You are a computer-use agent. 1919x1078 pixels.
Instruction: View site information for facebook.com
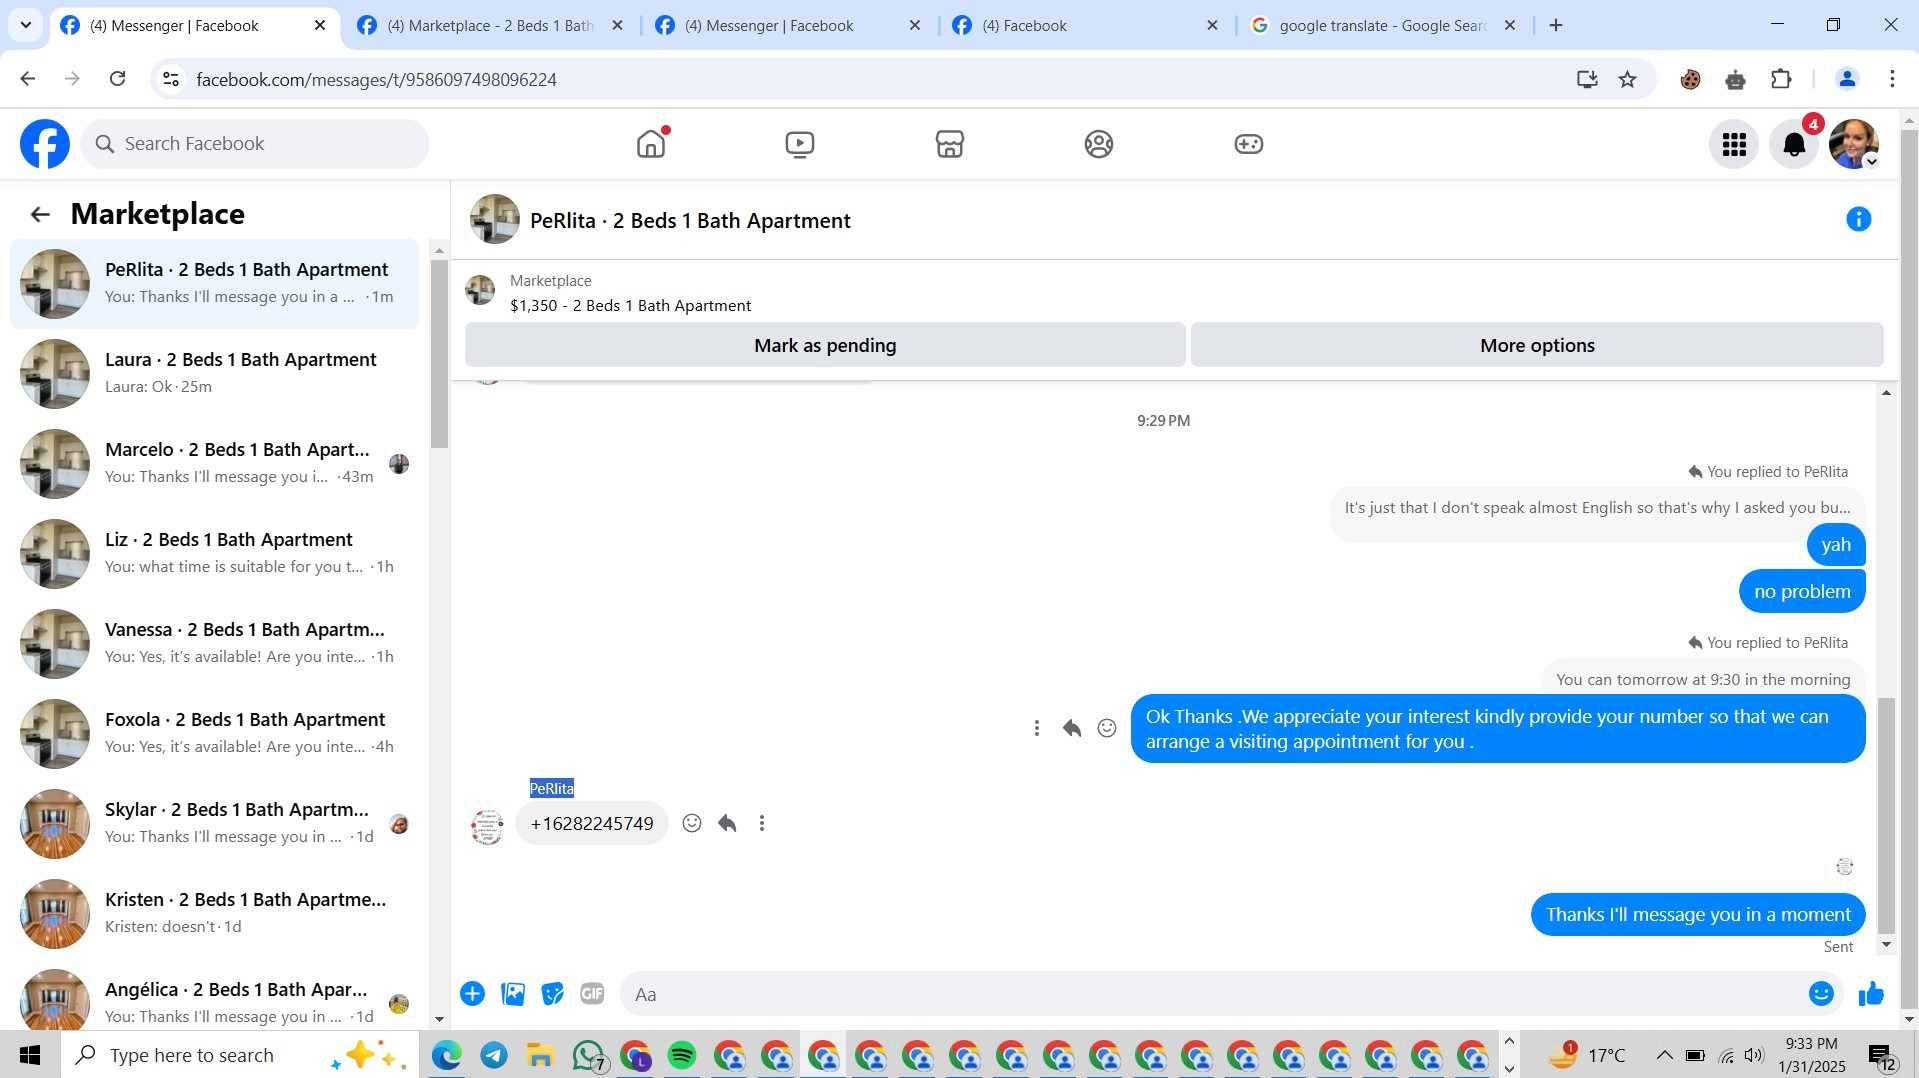pyautogui.click(x=171, y=79)
